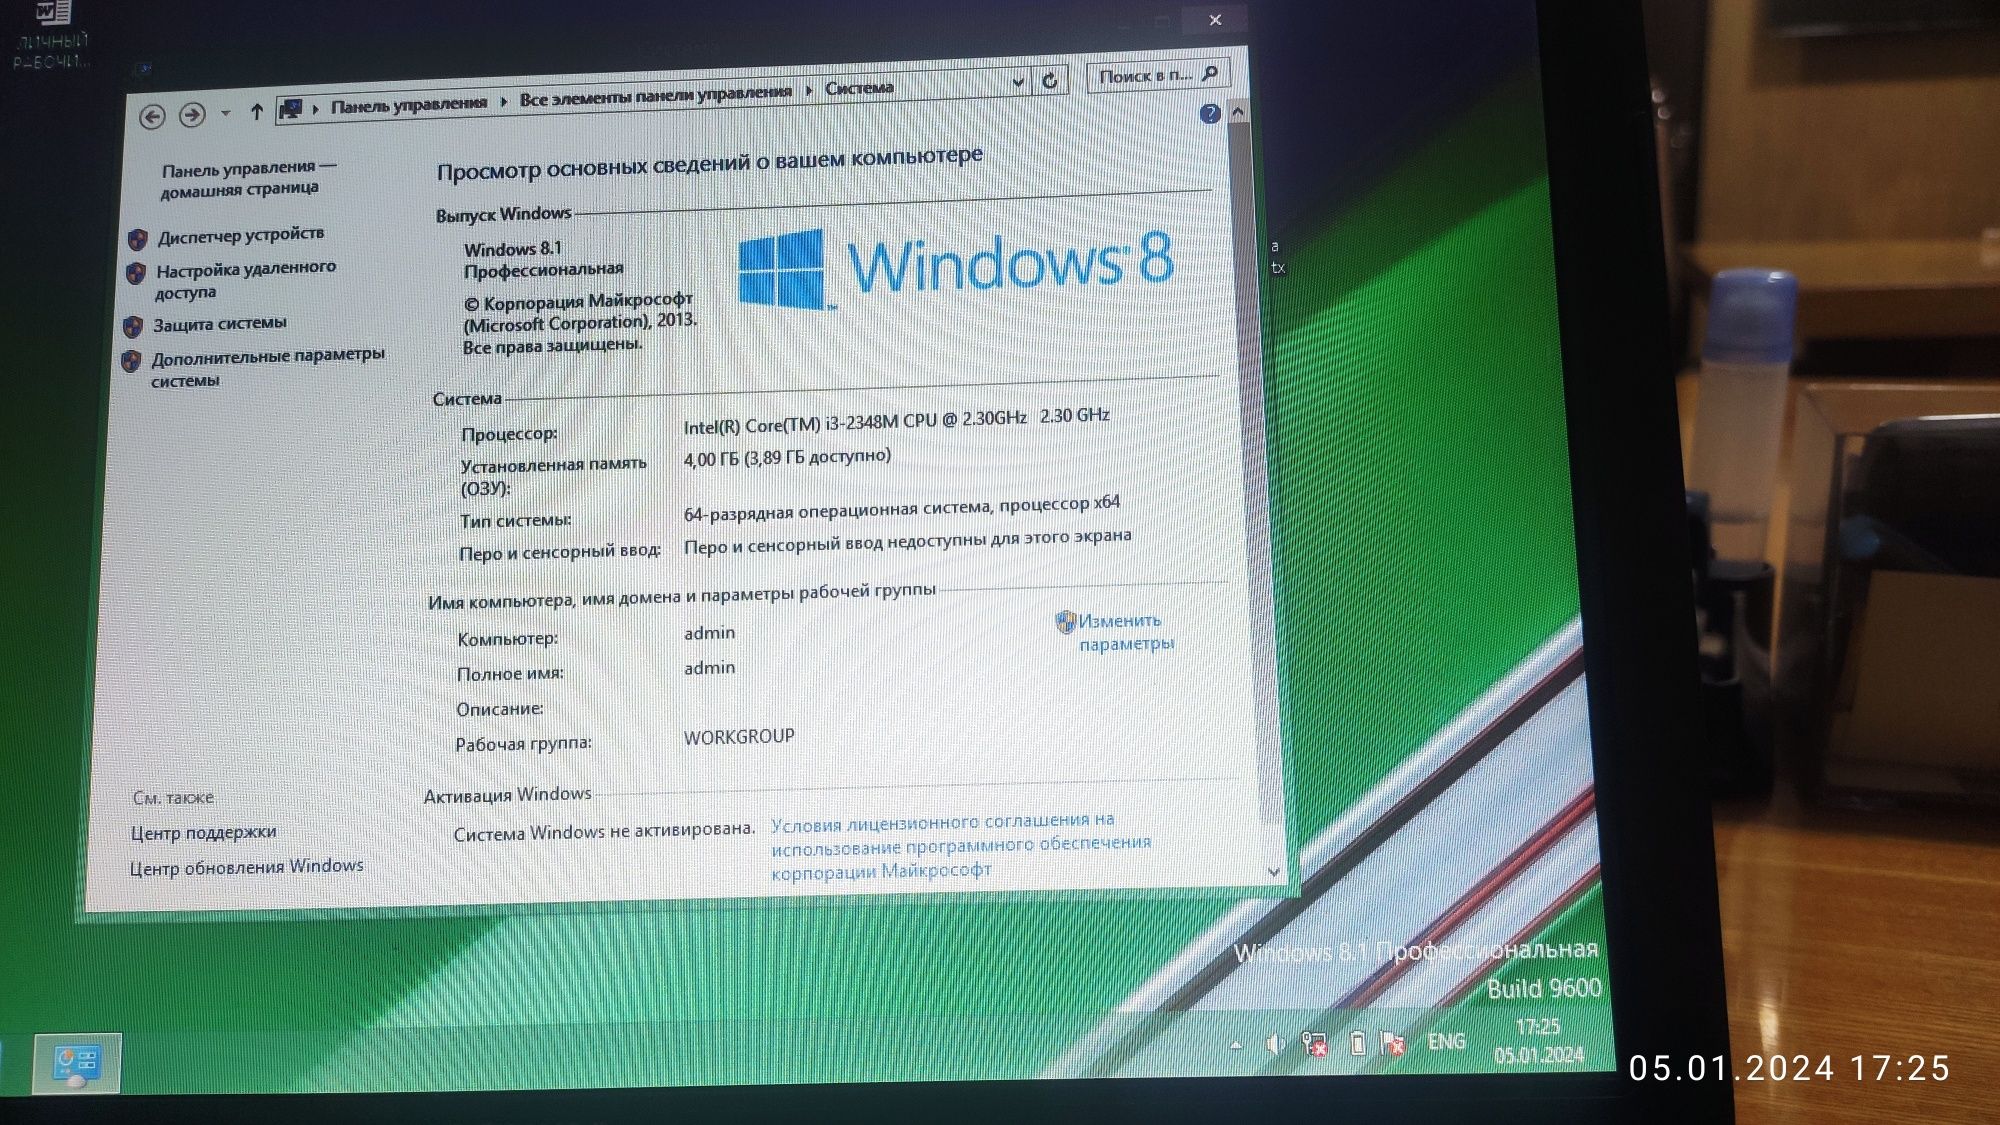Click full name admin next to Полное имя

pos(709,668)
